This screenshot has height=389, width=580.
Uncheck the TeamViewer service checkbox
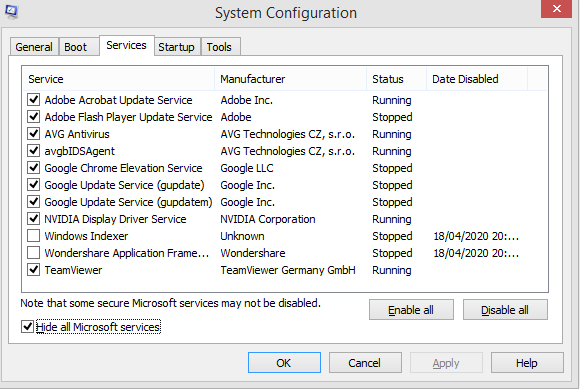(34, 270)
